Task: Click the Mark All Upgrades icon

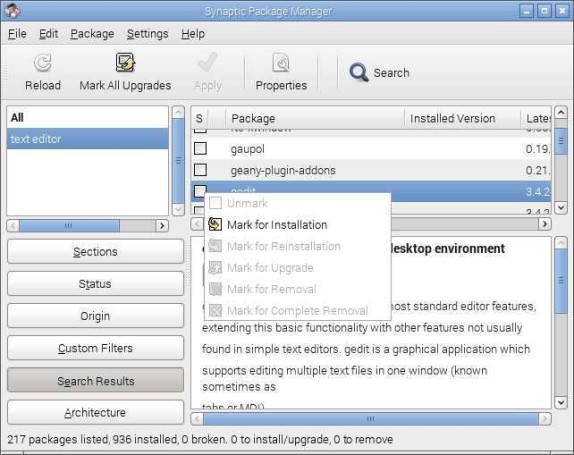Action: pyautogui.click(x=125, y=63)
